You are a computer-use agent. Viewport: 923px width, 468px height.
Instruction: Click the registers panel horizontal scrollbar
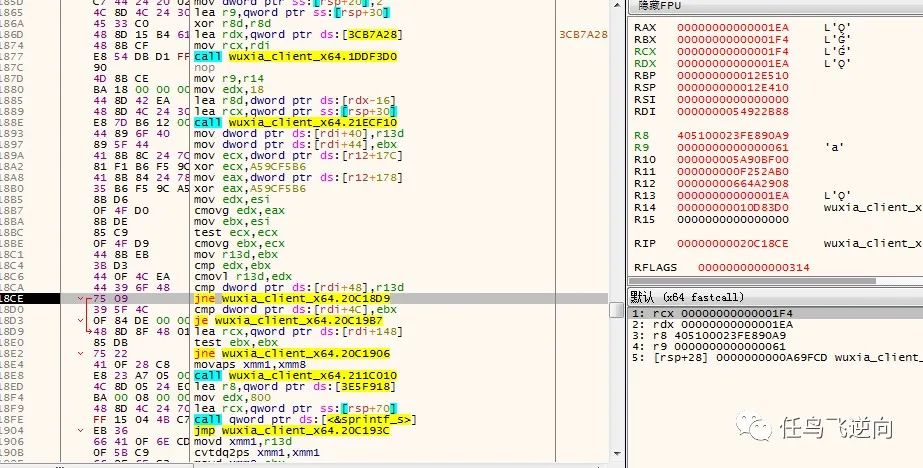click(752, 281)
